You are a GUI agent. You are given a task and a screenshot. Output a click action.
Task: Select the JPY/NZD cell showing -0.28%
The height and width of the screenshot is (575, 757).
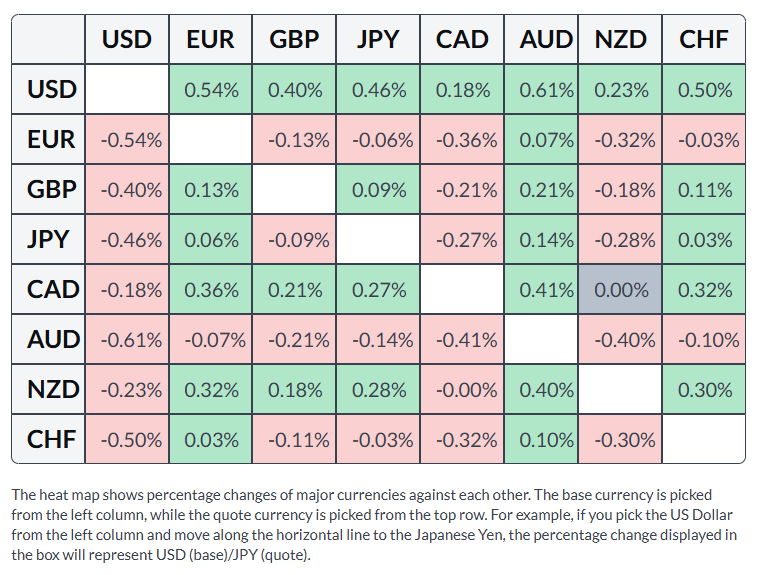tap(620, 239)
